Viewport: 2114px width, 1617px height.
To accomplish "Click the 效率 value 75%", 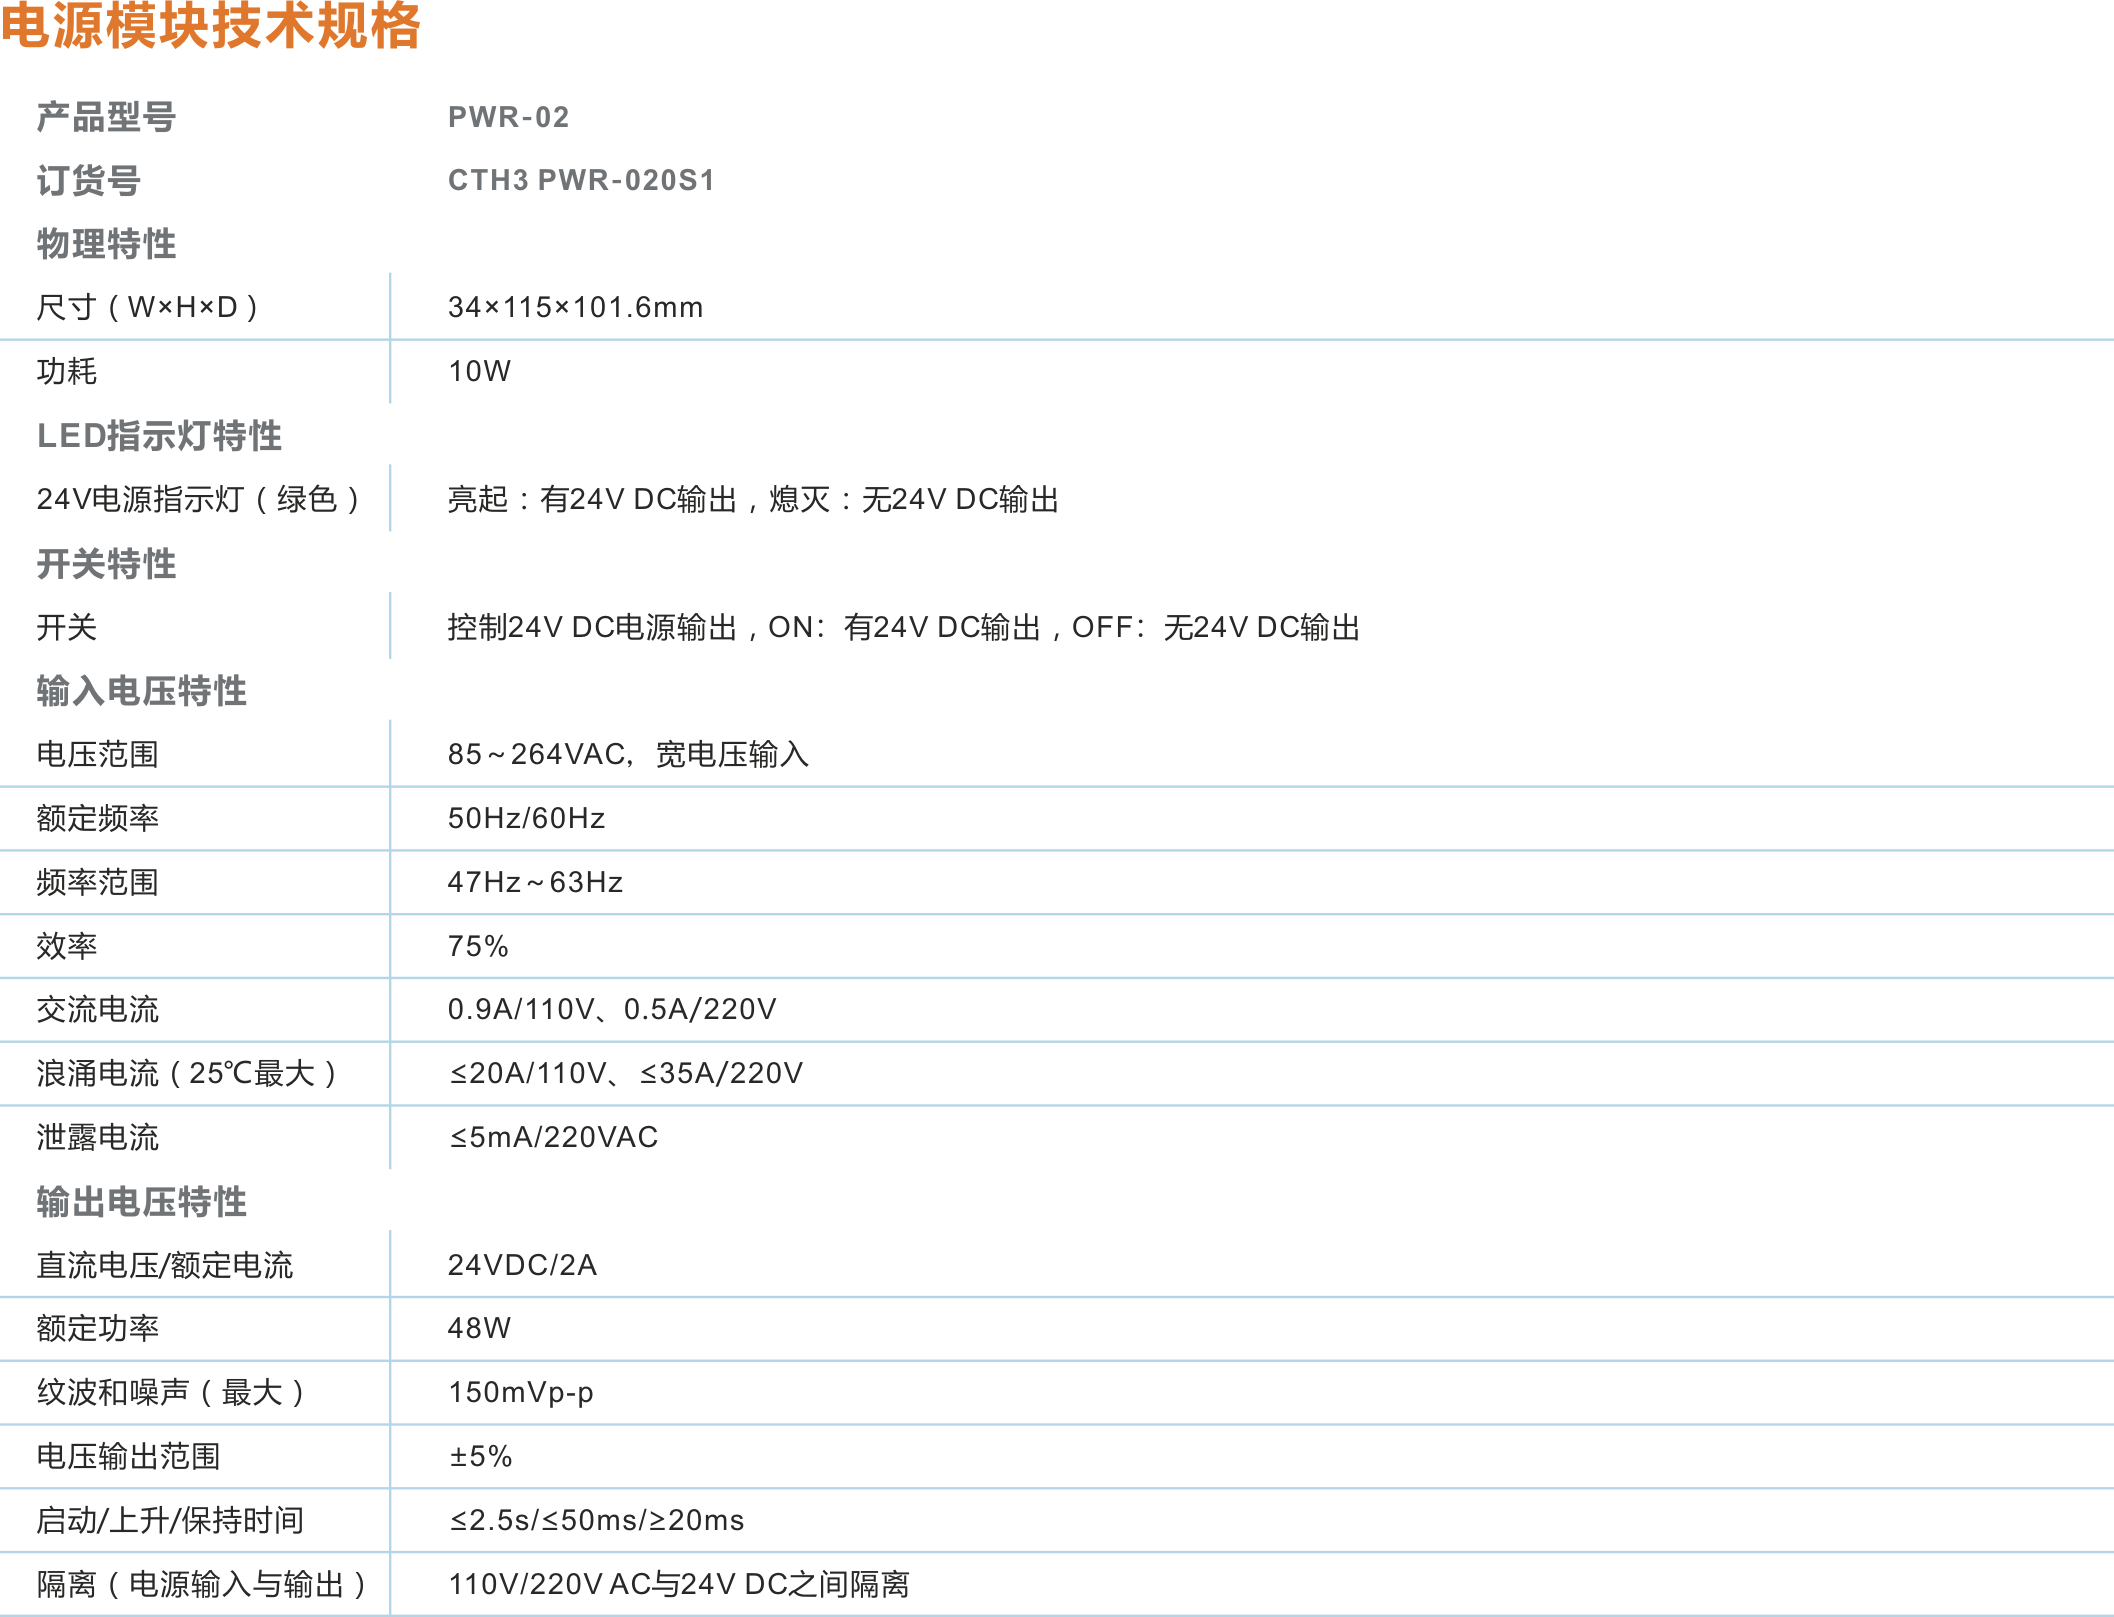I will pyautogui.click(x=478, y=946).
